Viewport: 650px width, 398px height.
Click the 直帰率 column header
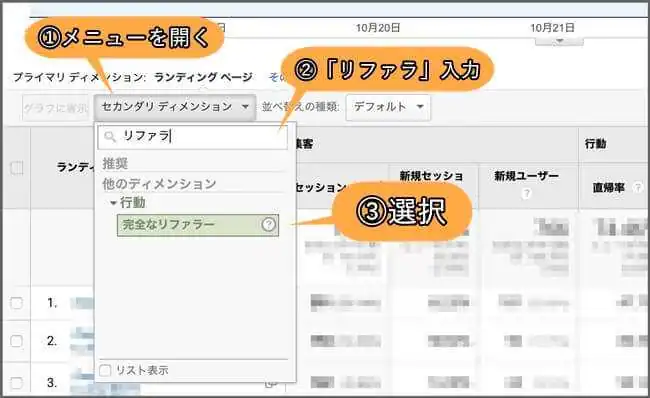click(x=609, y=188)
